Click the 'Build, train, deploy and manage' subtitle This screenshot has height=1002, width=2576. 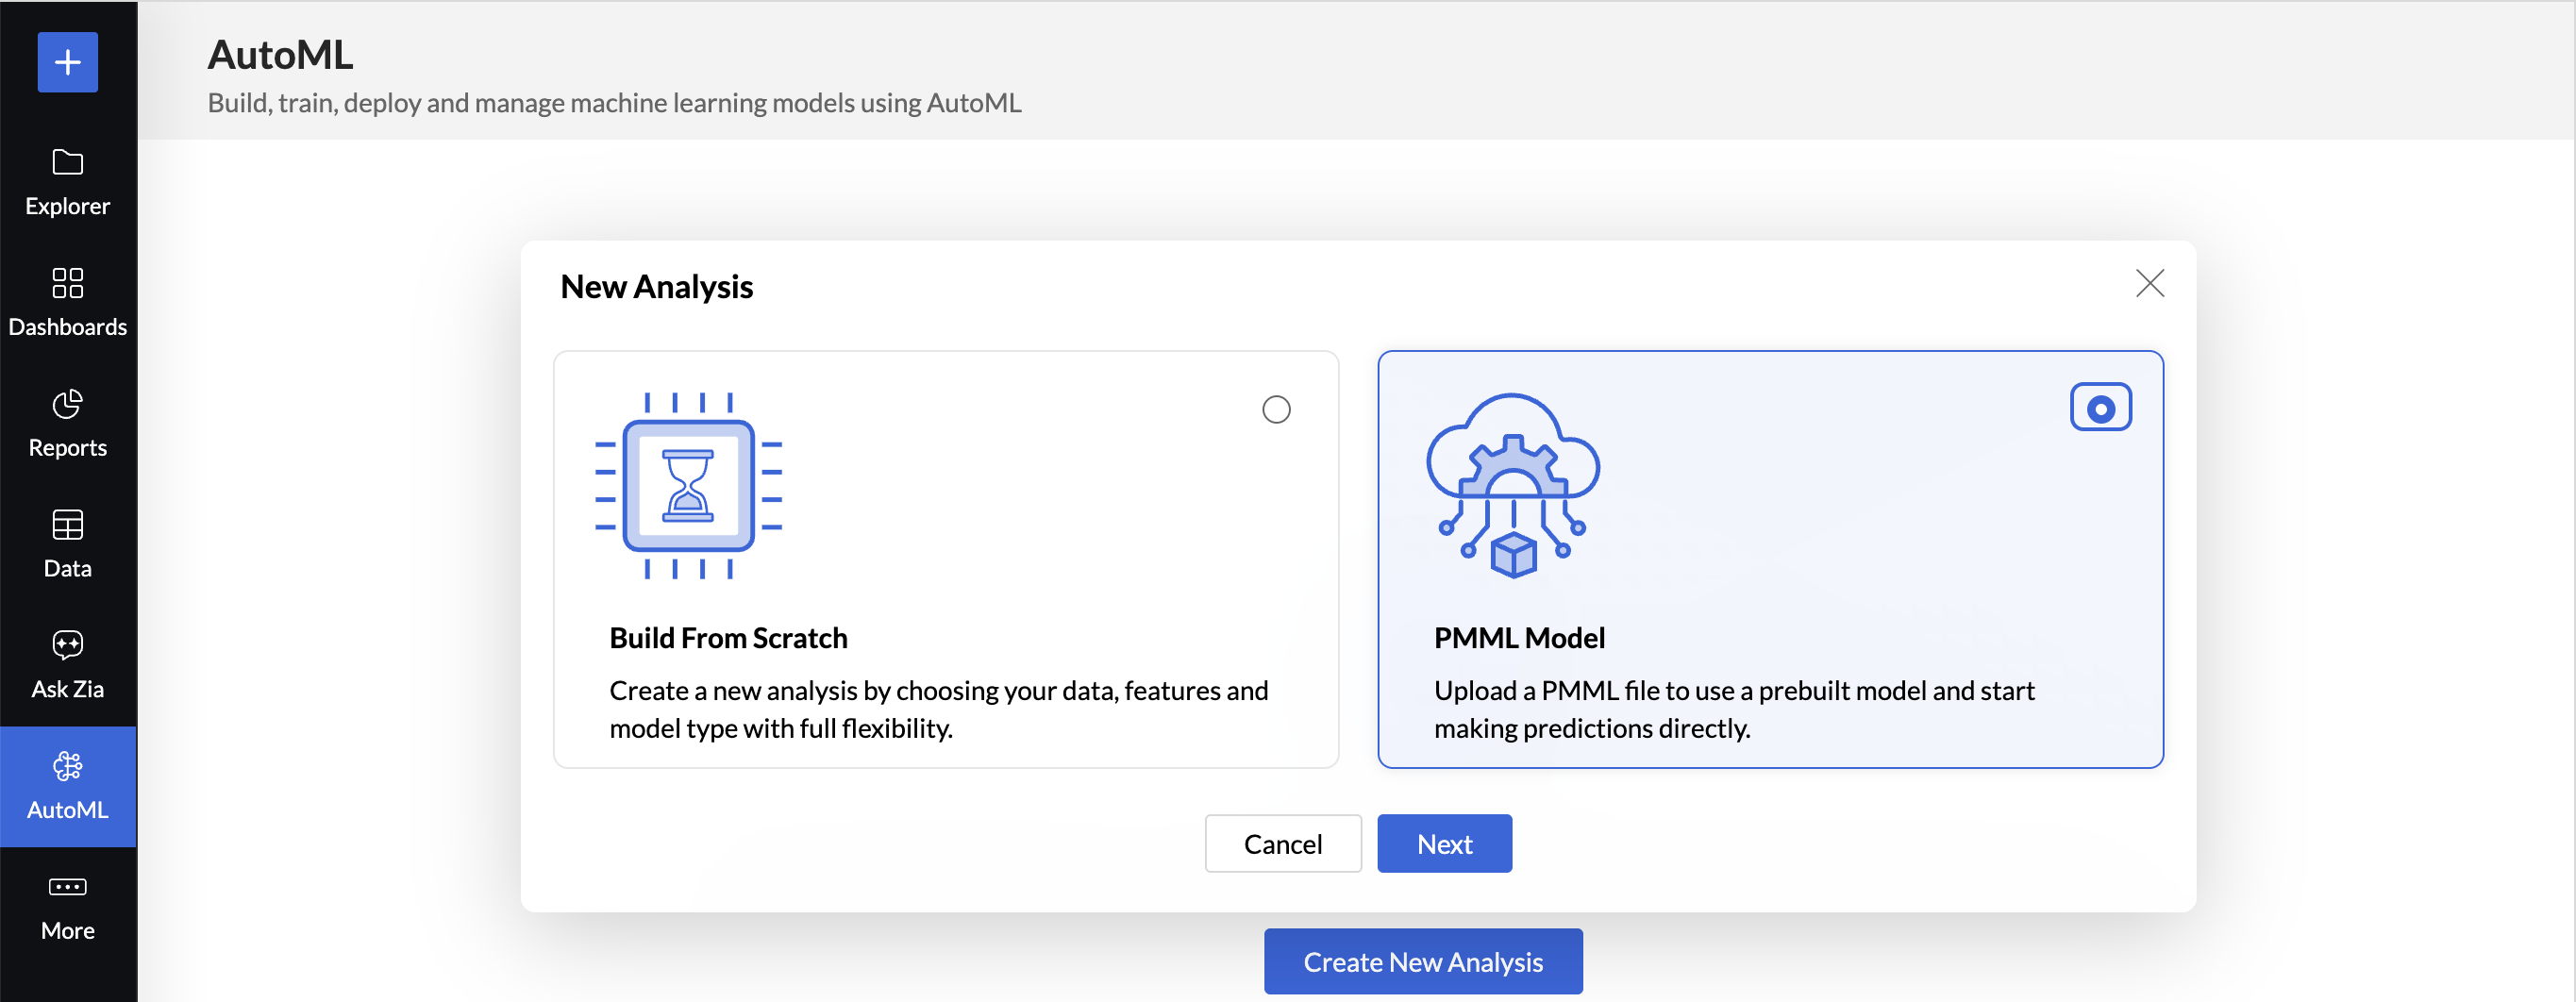[615, 103]
